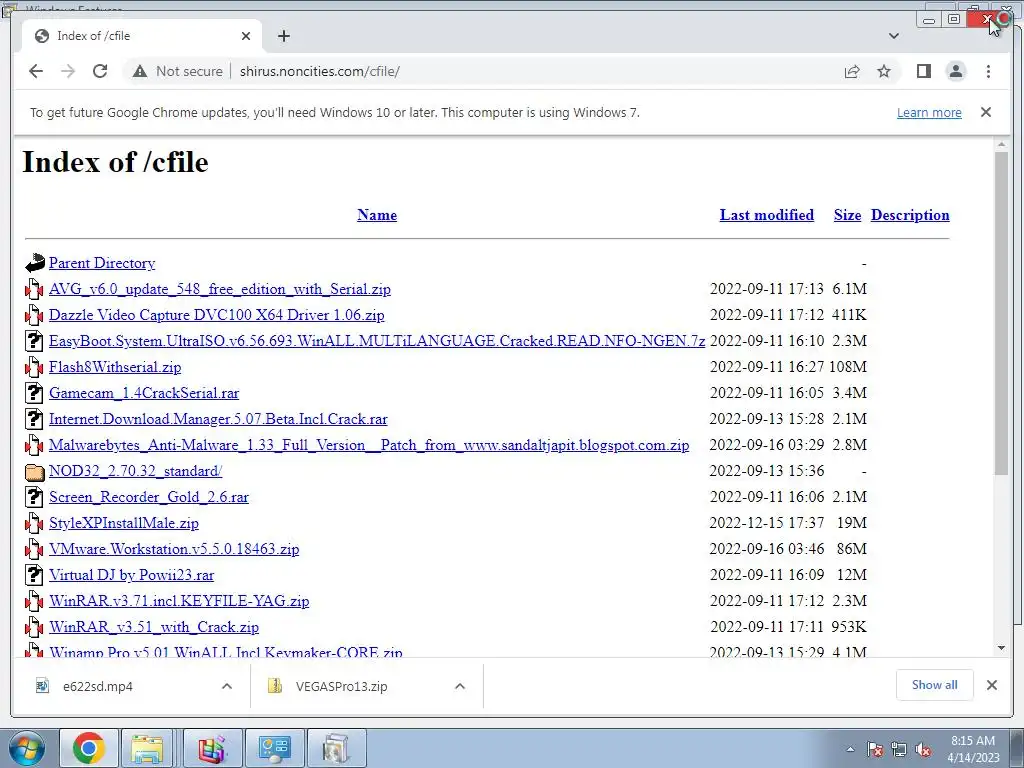
Task: Download VMware Workstation v5.5.0 zip
Action: (174, 549)
